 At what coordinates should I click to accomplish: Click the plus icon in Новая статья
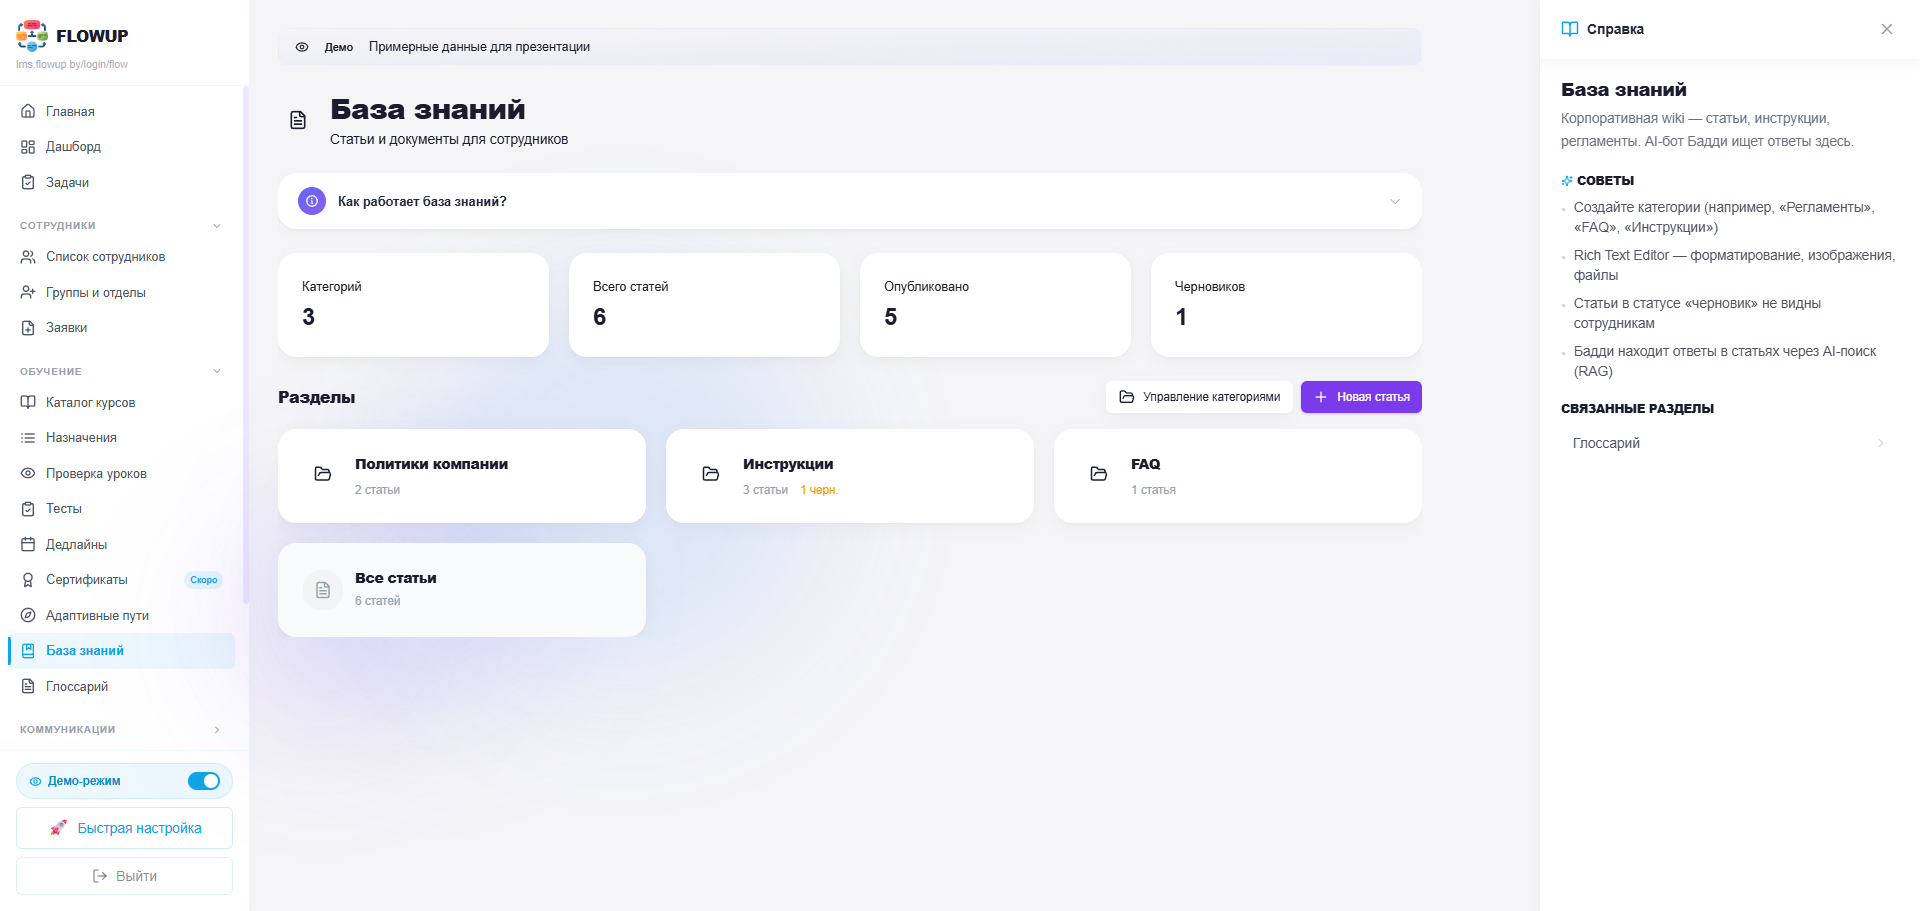point(1321,397)
